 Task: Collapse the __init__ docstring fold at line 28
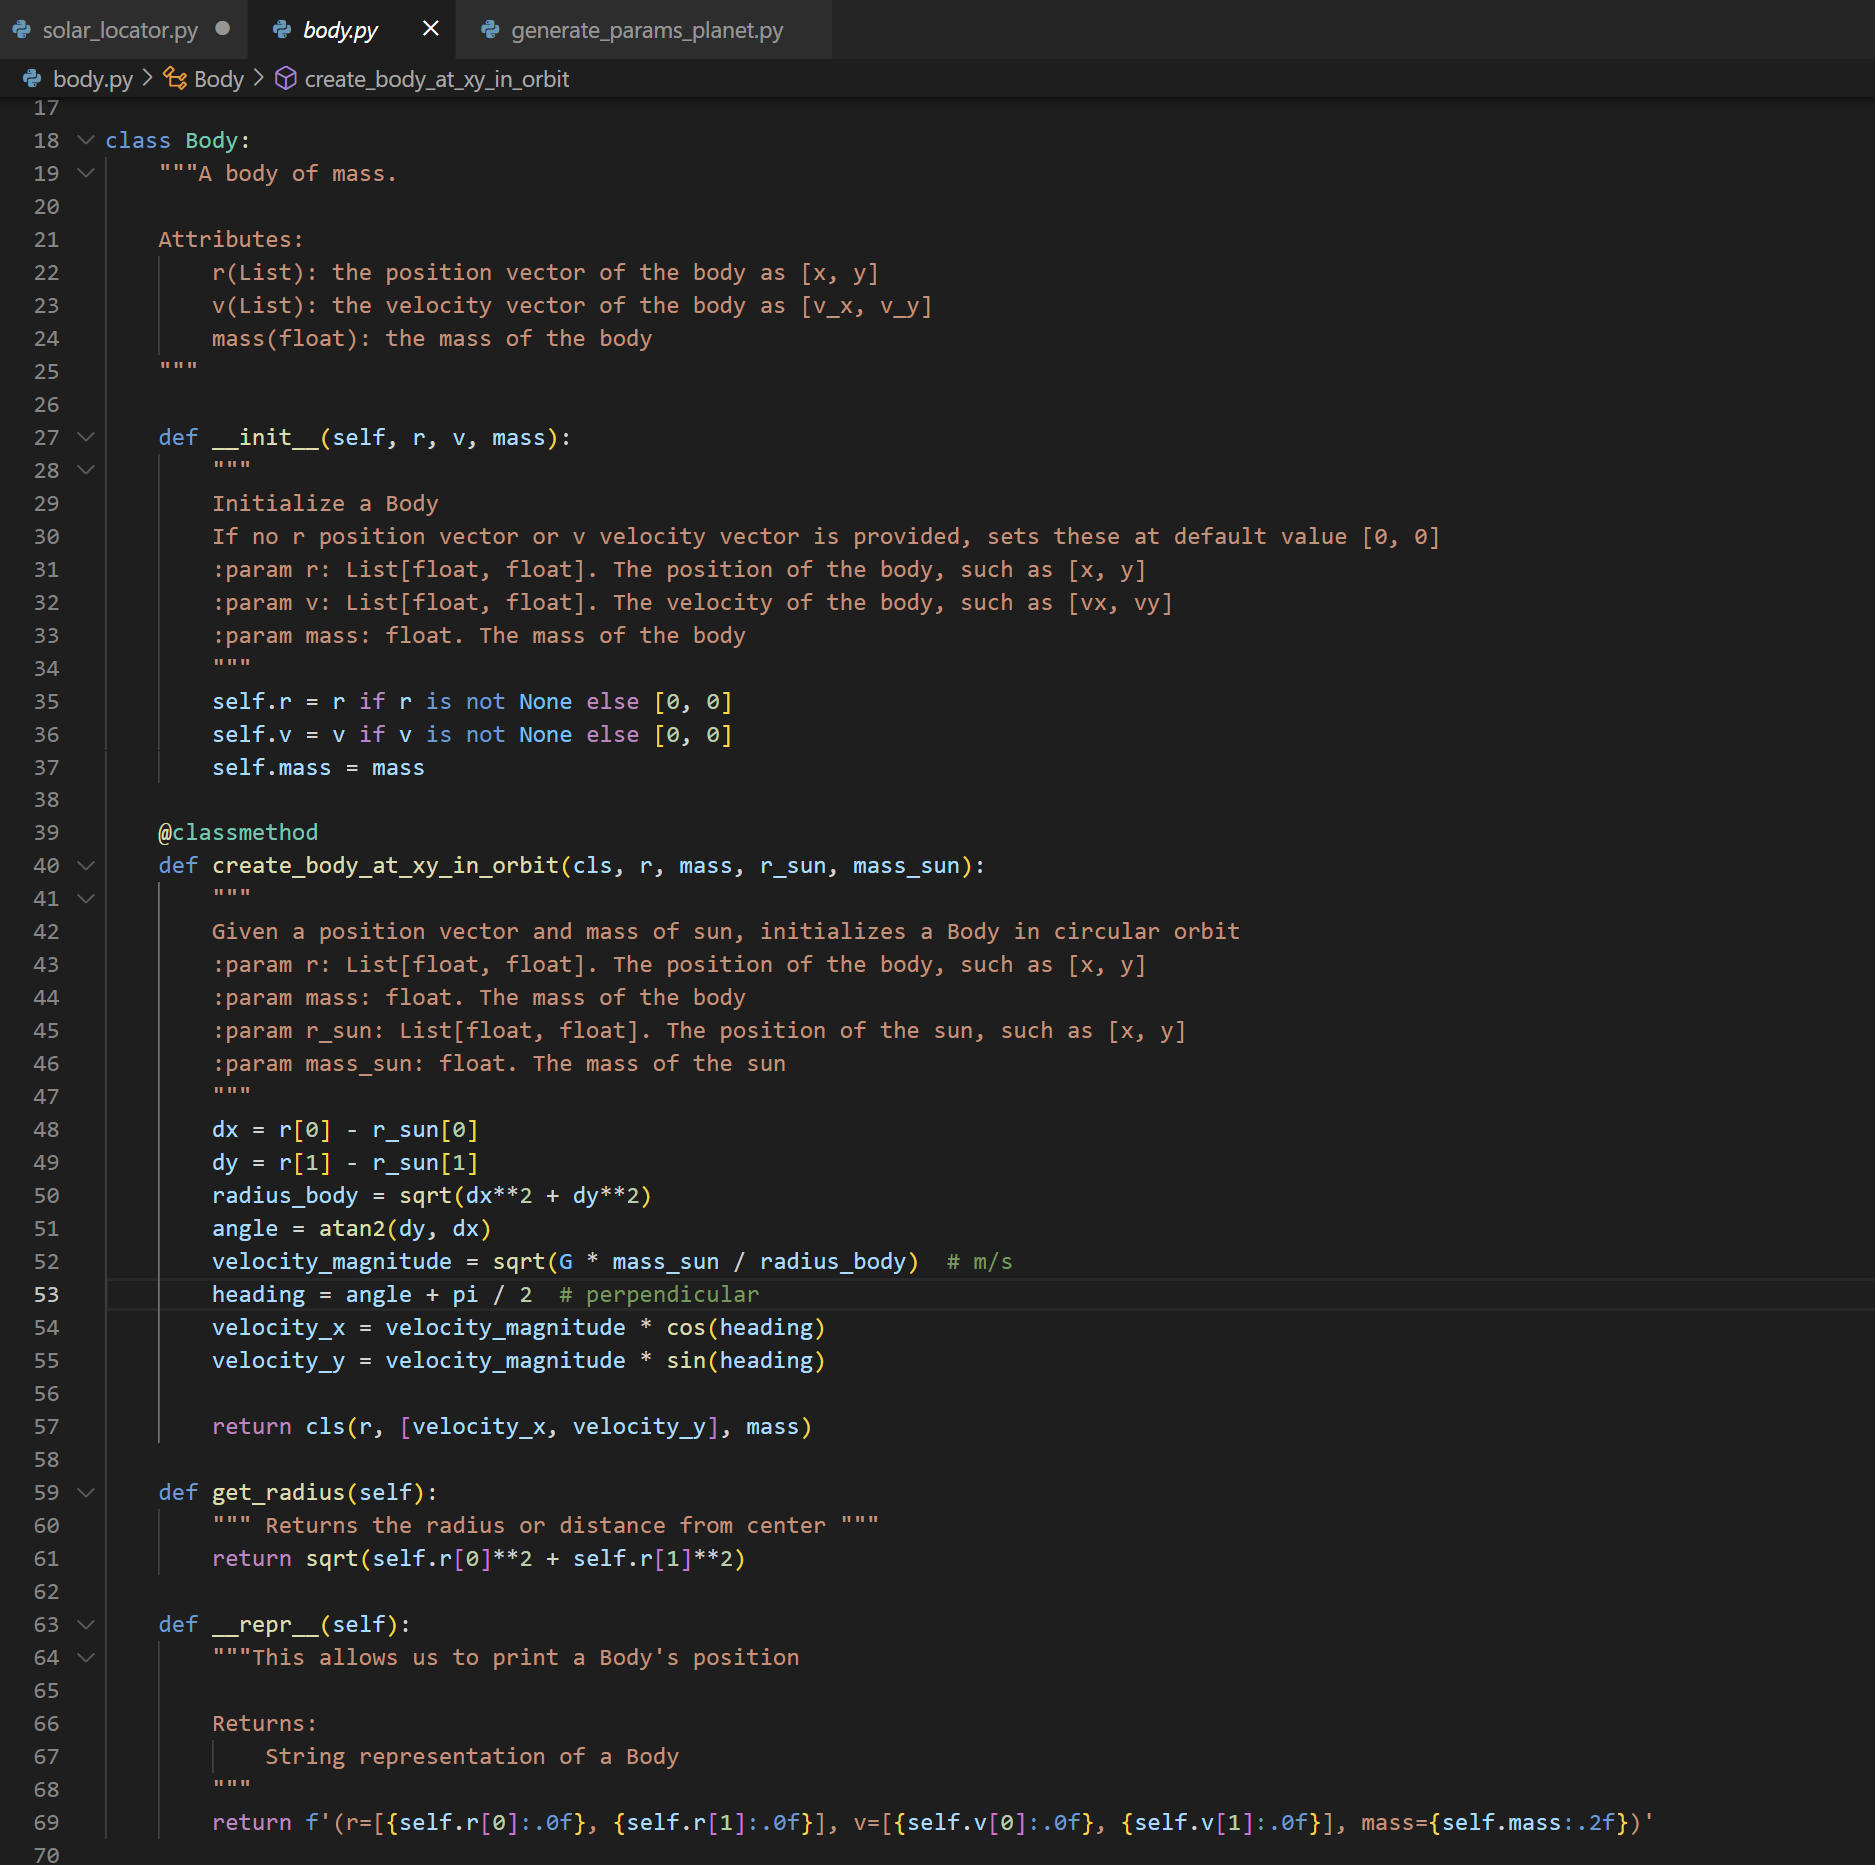(86, 470)
